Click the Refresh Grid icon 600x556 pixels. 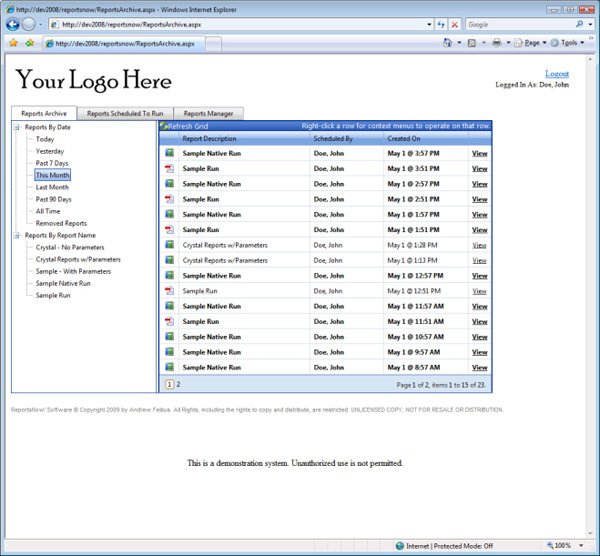(164, 126)
